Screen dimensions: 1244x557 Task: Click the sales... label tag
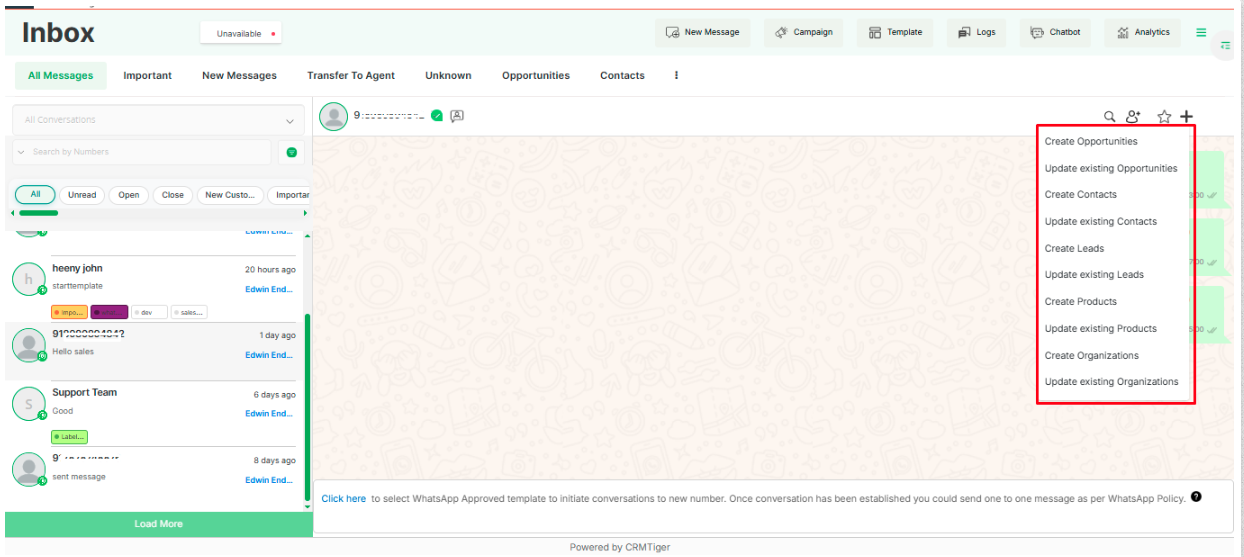(189, 312)
